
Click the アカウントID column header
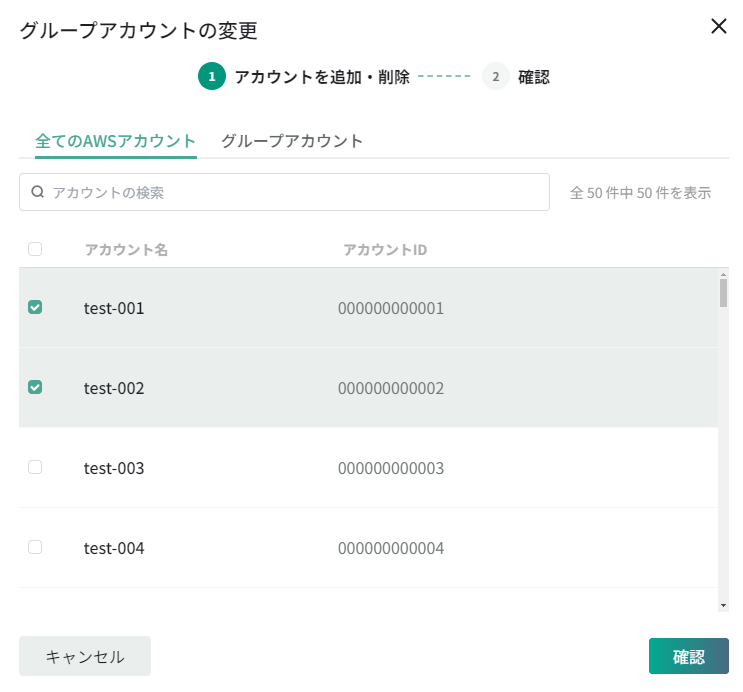385,249
